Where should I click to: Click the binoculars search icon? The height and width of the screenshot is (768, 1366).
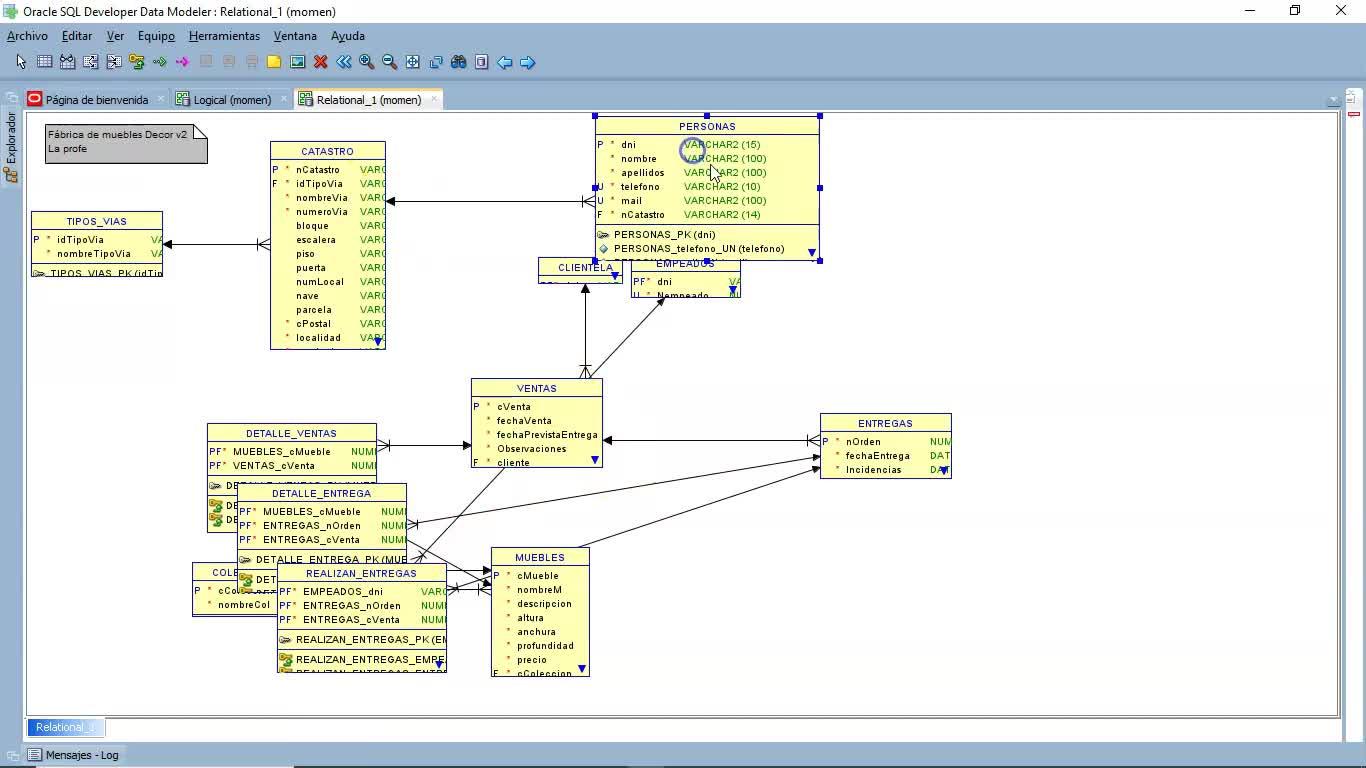tap(458, 62)
